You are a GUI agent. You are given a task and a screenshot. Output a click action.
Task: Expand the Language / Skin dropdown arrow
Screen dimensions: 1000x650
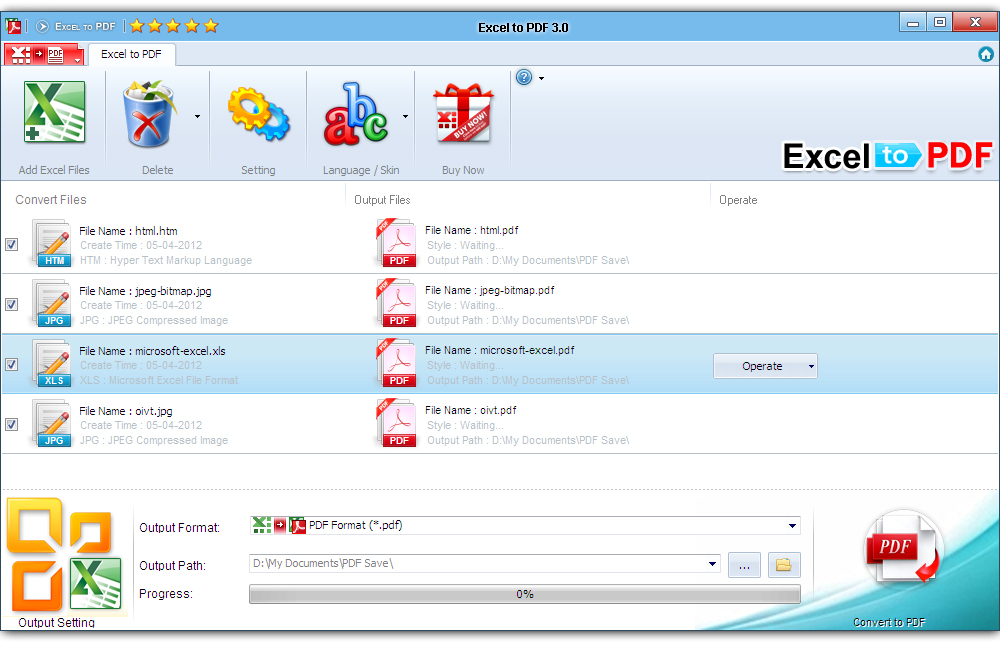(405, 116)
